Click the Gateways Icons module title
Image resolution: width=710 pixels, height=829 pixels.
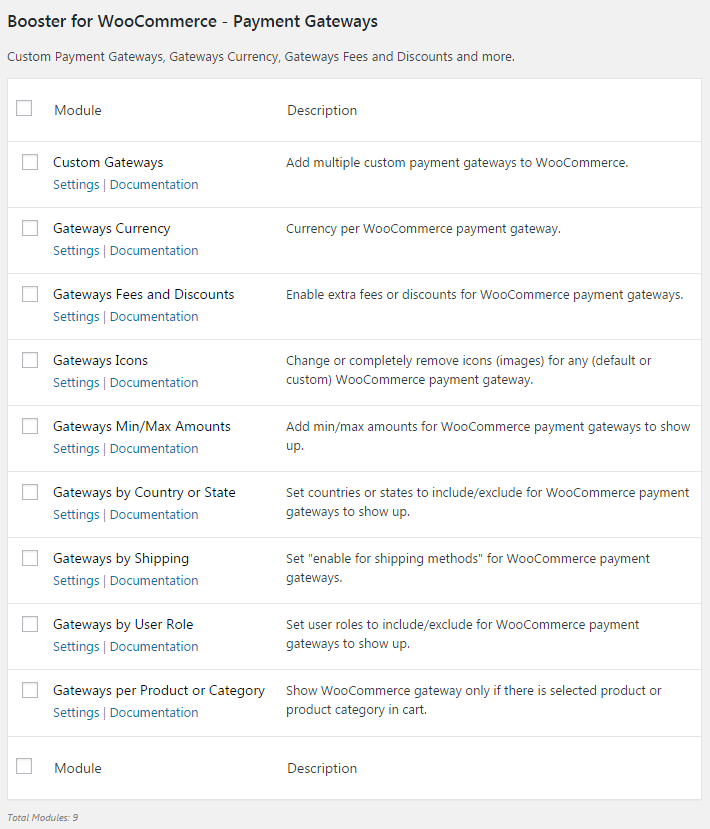pyautogui.click(x=100, y=361)
